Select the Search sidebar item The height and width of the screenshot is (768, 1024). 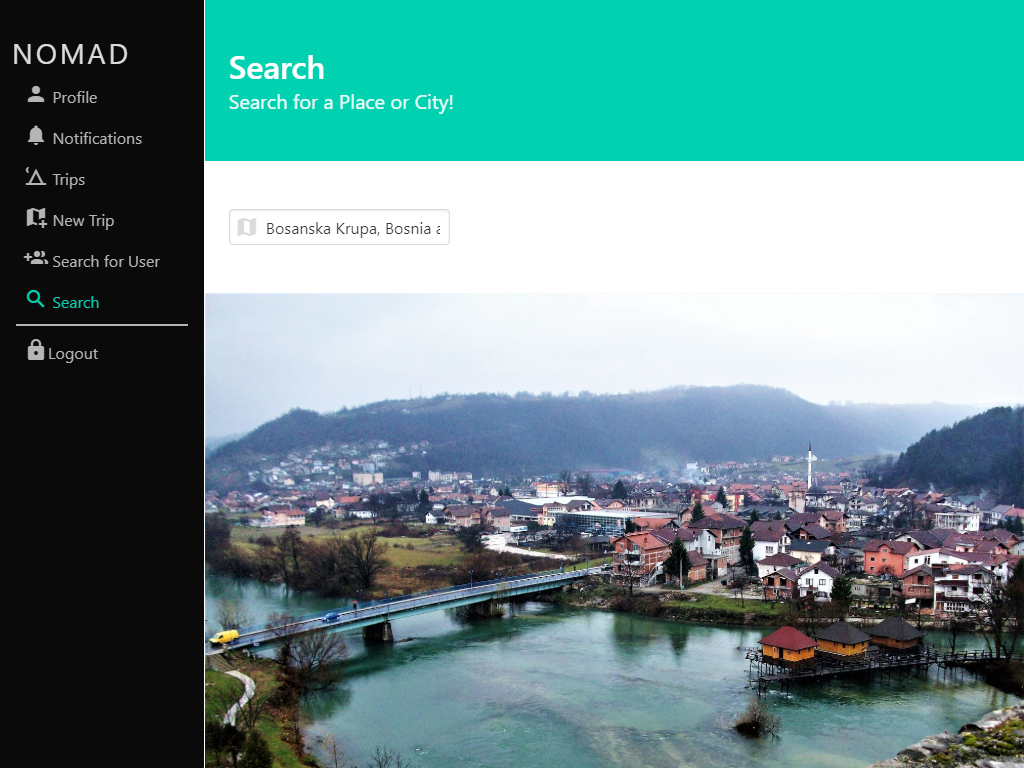click(x=76, y=302)
